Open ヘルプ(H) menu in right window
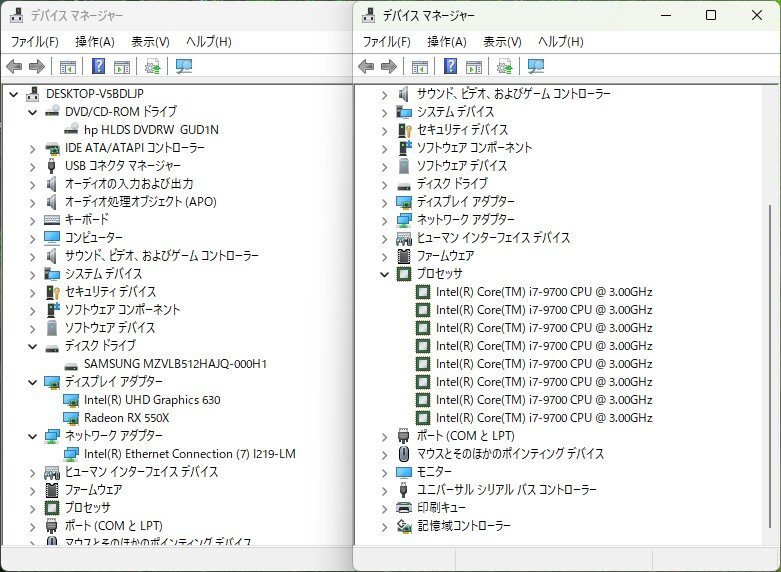This screenshot has height=572, width=781. pyautogui.click(x=560, y=42)
